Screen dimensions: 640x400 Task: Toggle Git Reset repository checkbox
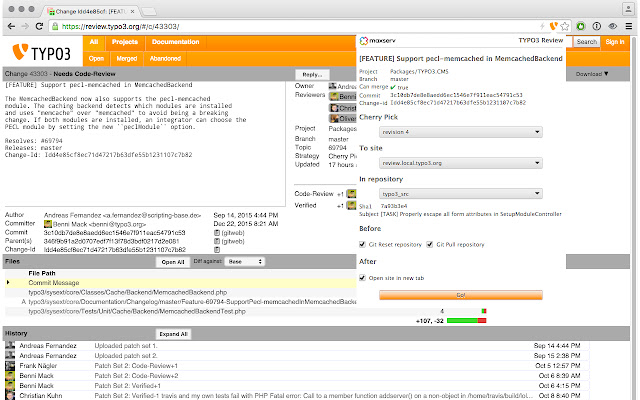tap(362, 244)
